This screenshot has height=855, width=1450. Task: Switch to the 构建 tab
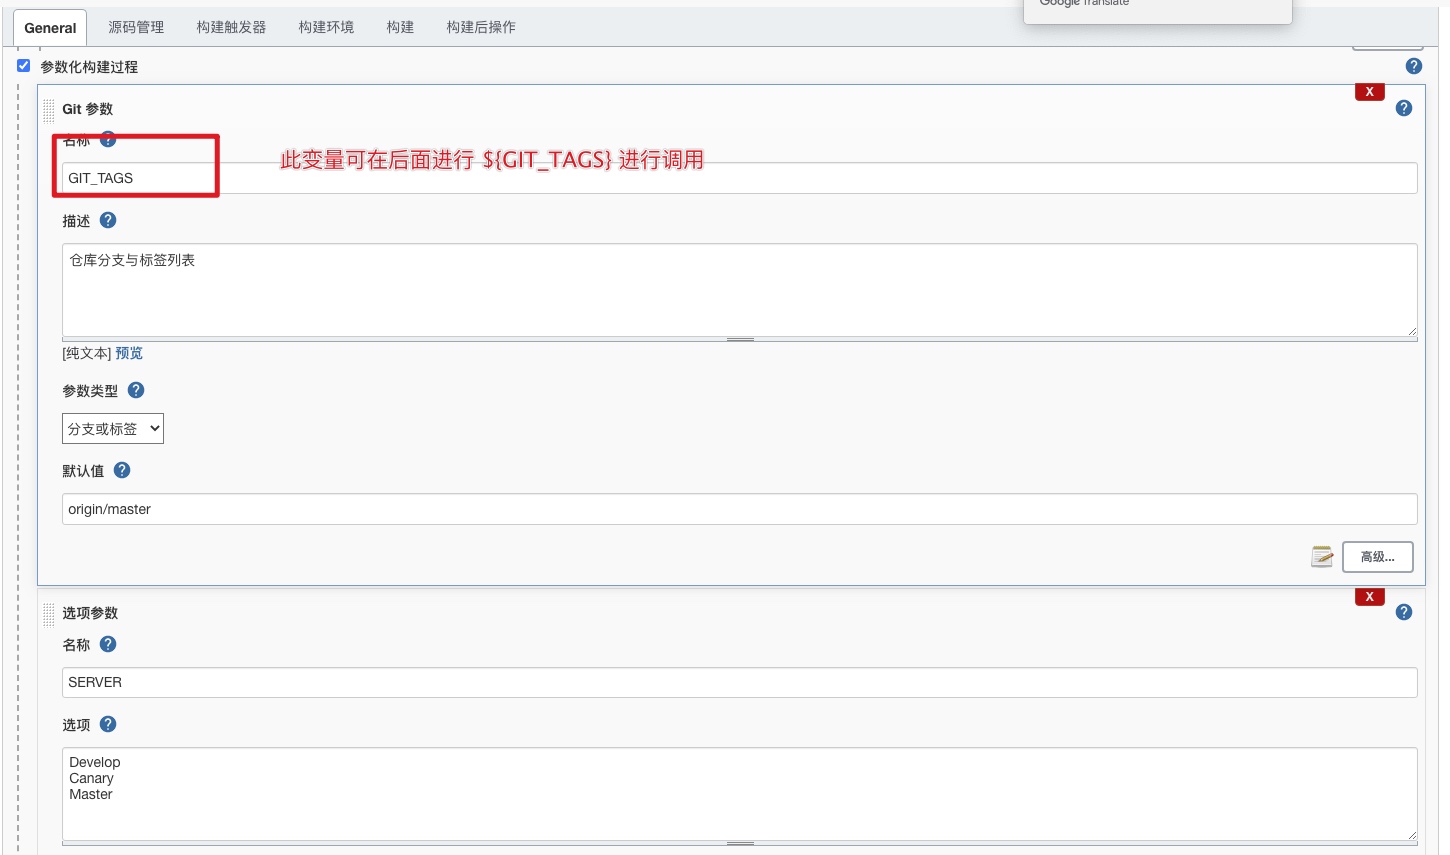pyautogui.click(x=400, y=27)
